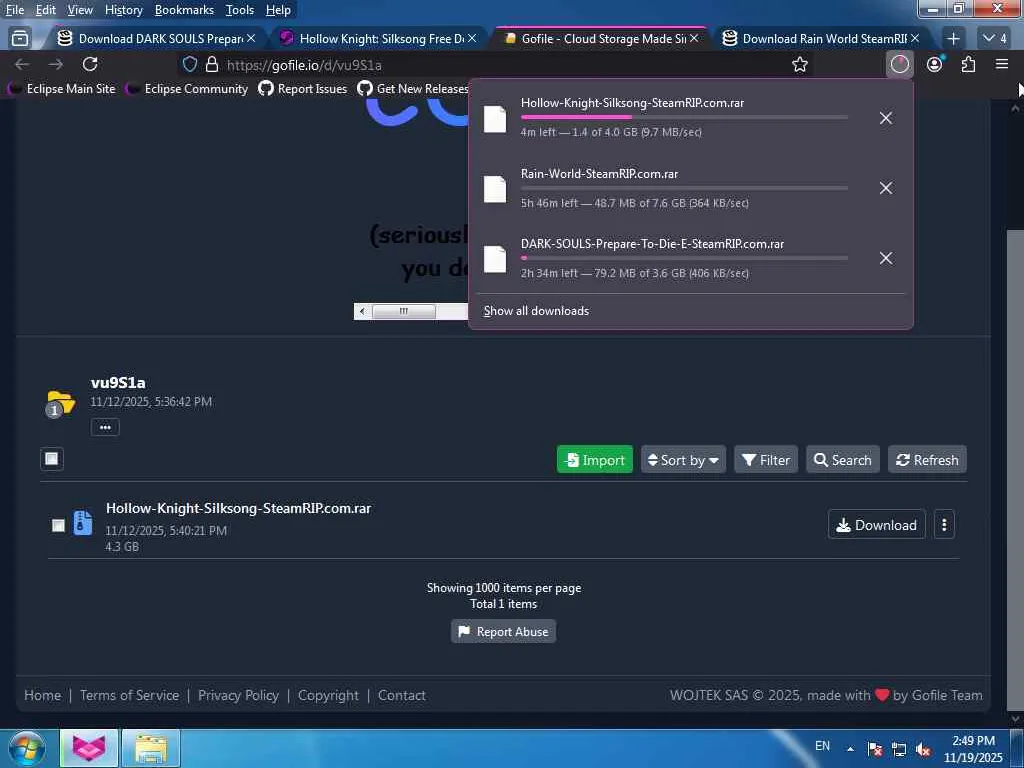The height and width of the screenshot is (768, 1024).
Task: Open the Home footer link
Action: click(x=42, y=696)
